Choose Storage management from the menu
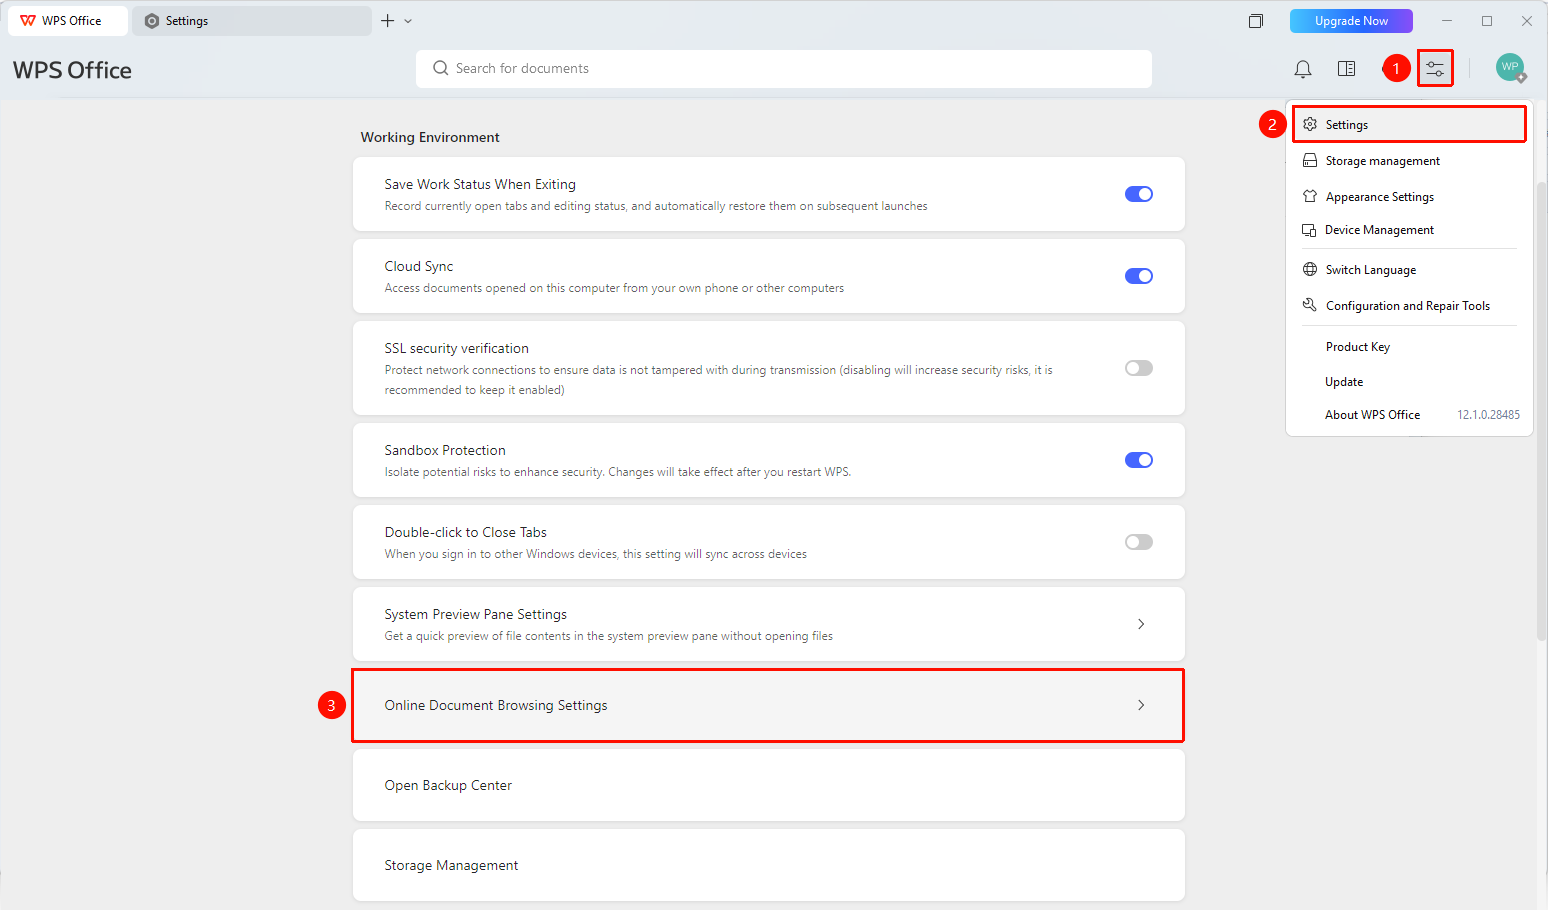The image size is (1548, 910). coord(1409,161)
